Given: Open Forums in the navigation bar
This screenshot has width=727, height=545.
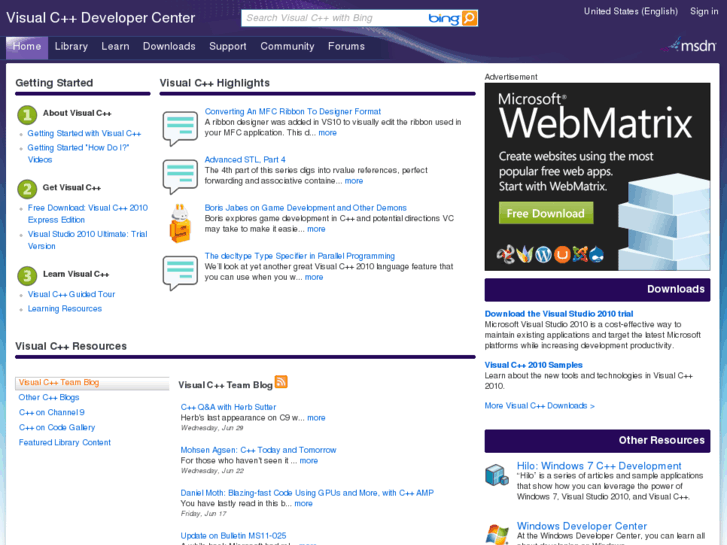Looking at the screenshot, I should (346, 46).
